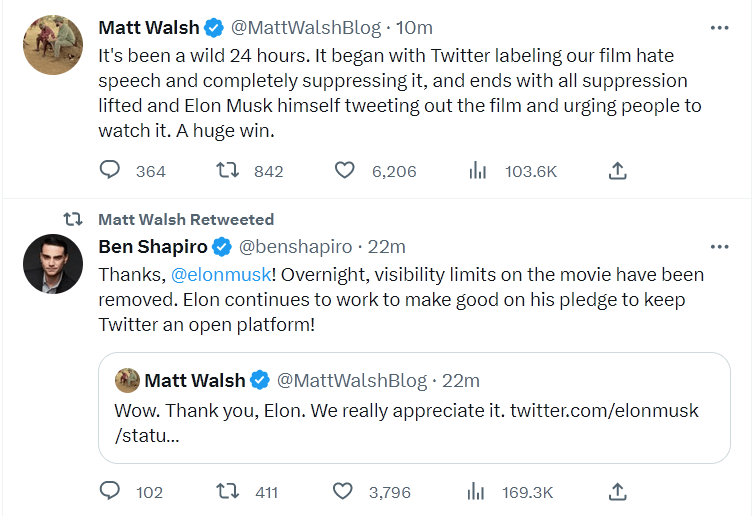Viewport: 752px width, 516px height.
Task: Open Matt Walsh's profile name link
Action: [x=149, y=28]
